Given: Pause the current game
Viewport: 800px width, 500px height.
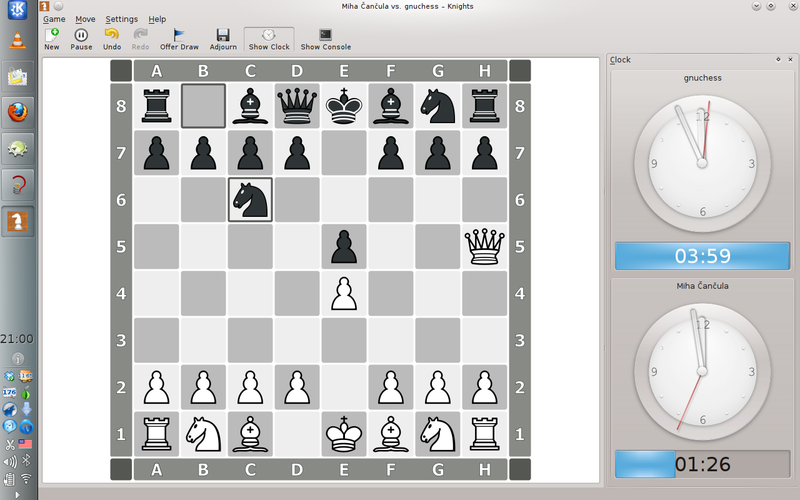Looking at the screenshot, I should click(81, 39).
